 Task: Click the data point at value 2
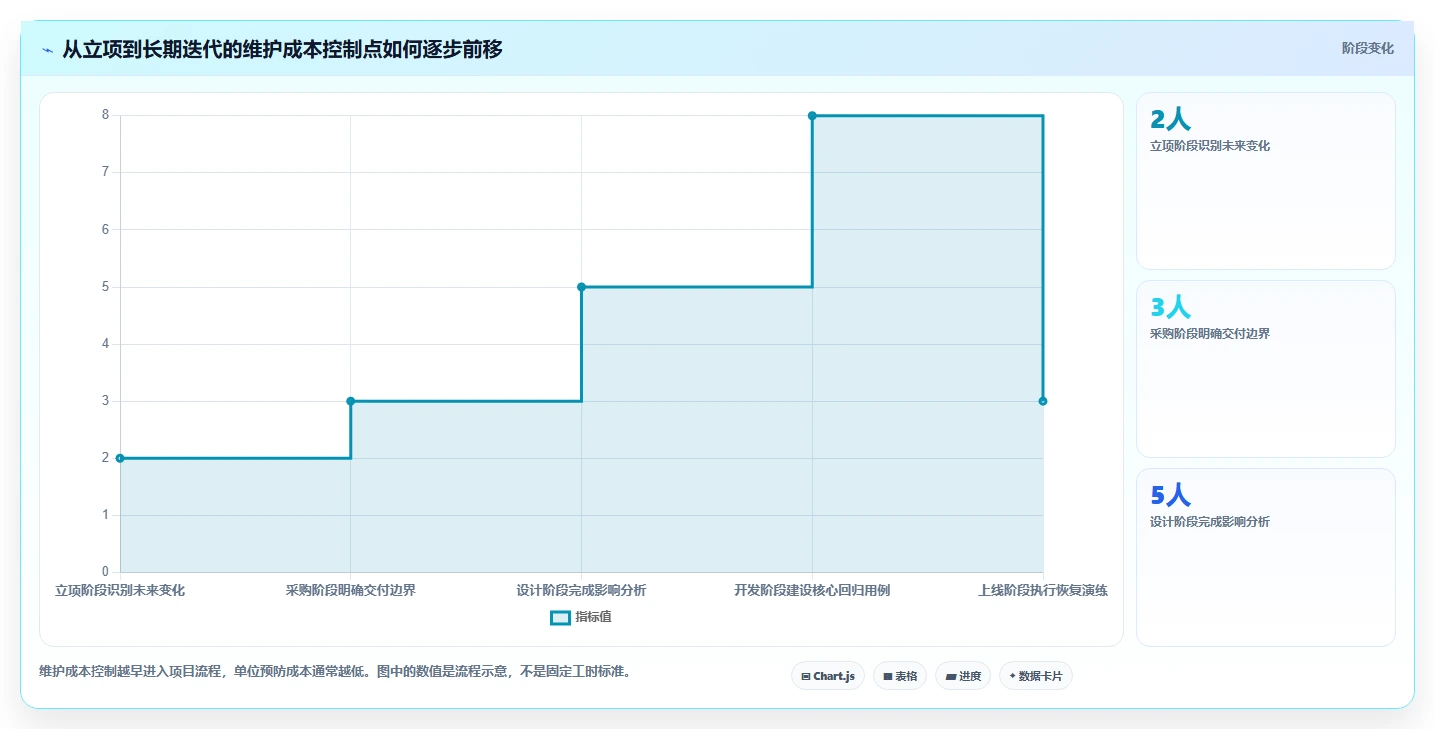point(120,458)
